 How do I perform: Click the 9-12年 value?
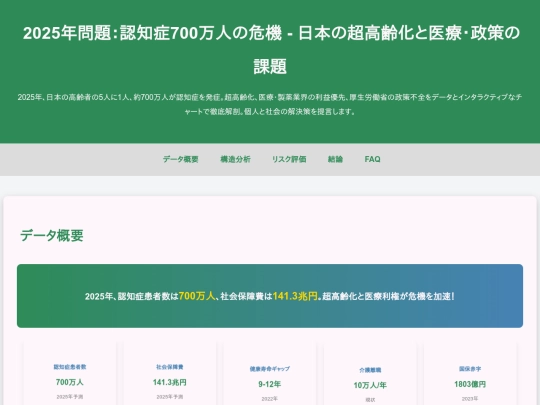pos(270,384)
